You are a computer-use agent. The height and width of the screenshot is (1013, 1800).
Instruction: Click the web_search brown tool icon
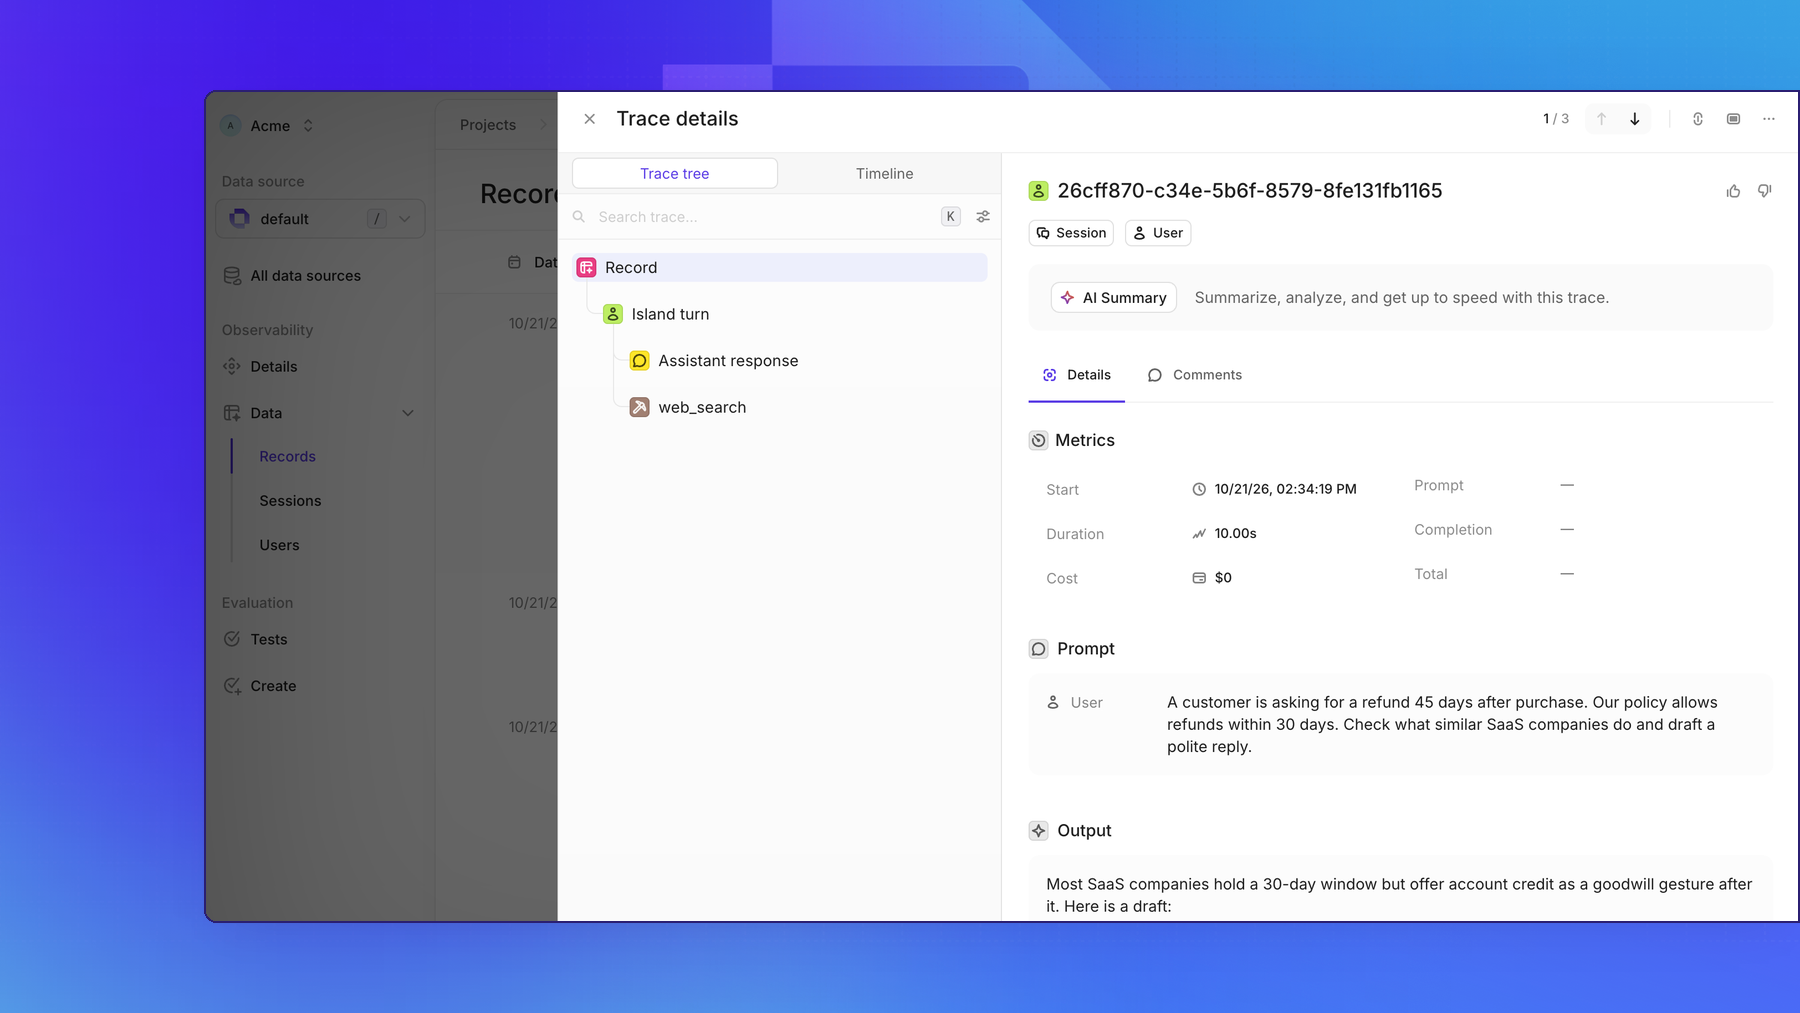[640, 407]
